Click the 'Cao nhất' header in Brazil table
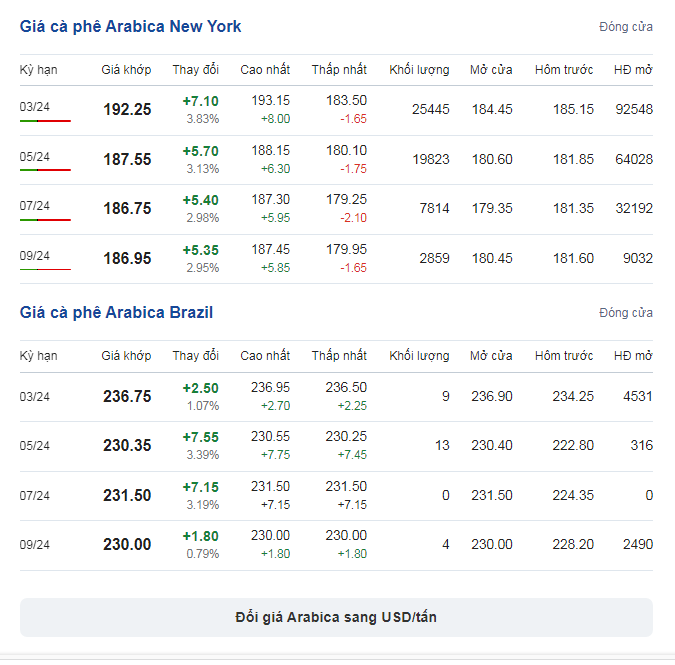The image size is (675, 665). coord(265,356)
